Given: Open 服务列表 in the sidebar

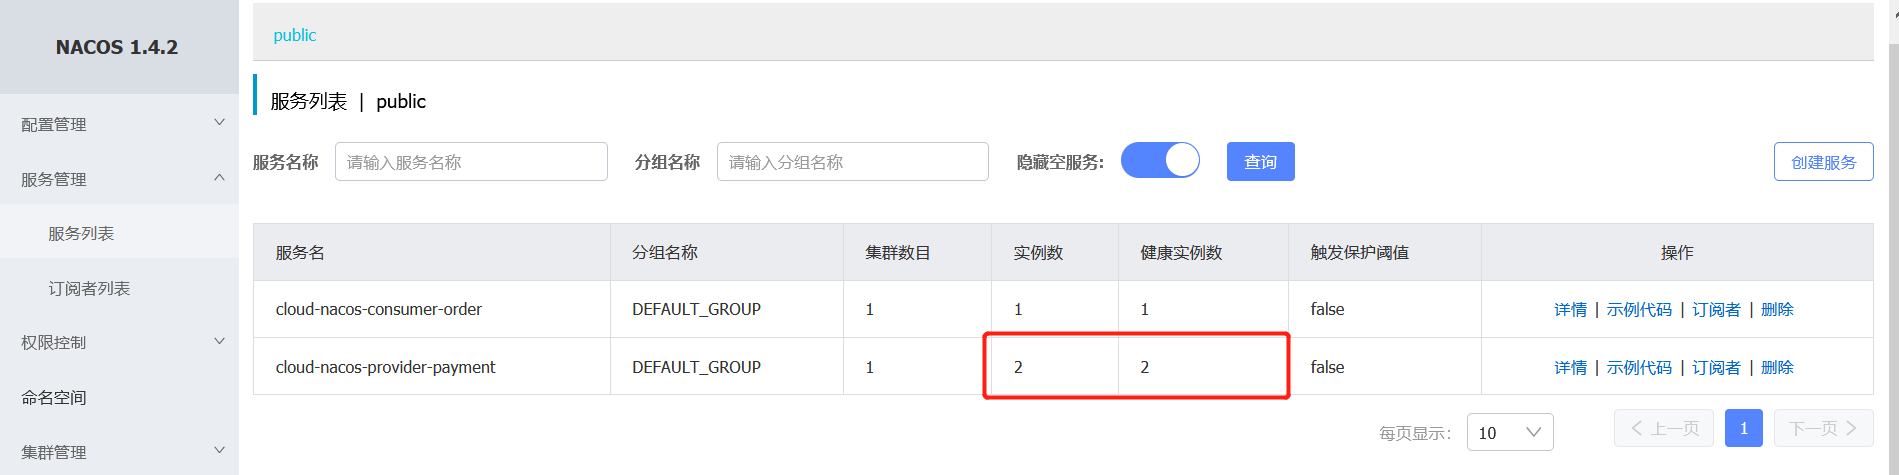Looking at the screenshot, I should pyautogui.click(x=81, y=233).
